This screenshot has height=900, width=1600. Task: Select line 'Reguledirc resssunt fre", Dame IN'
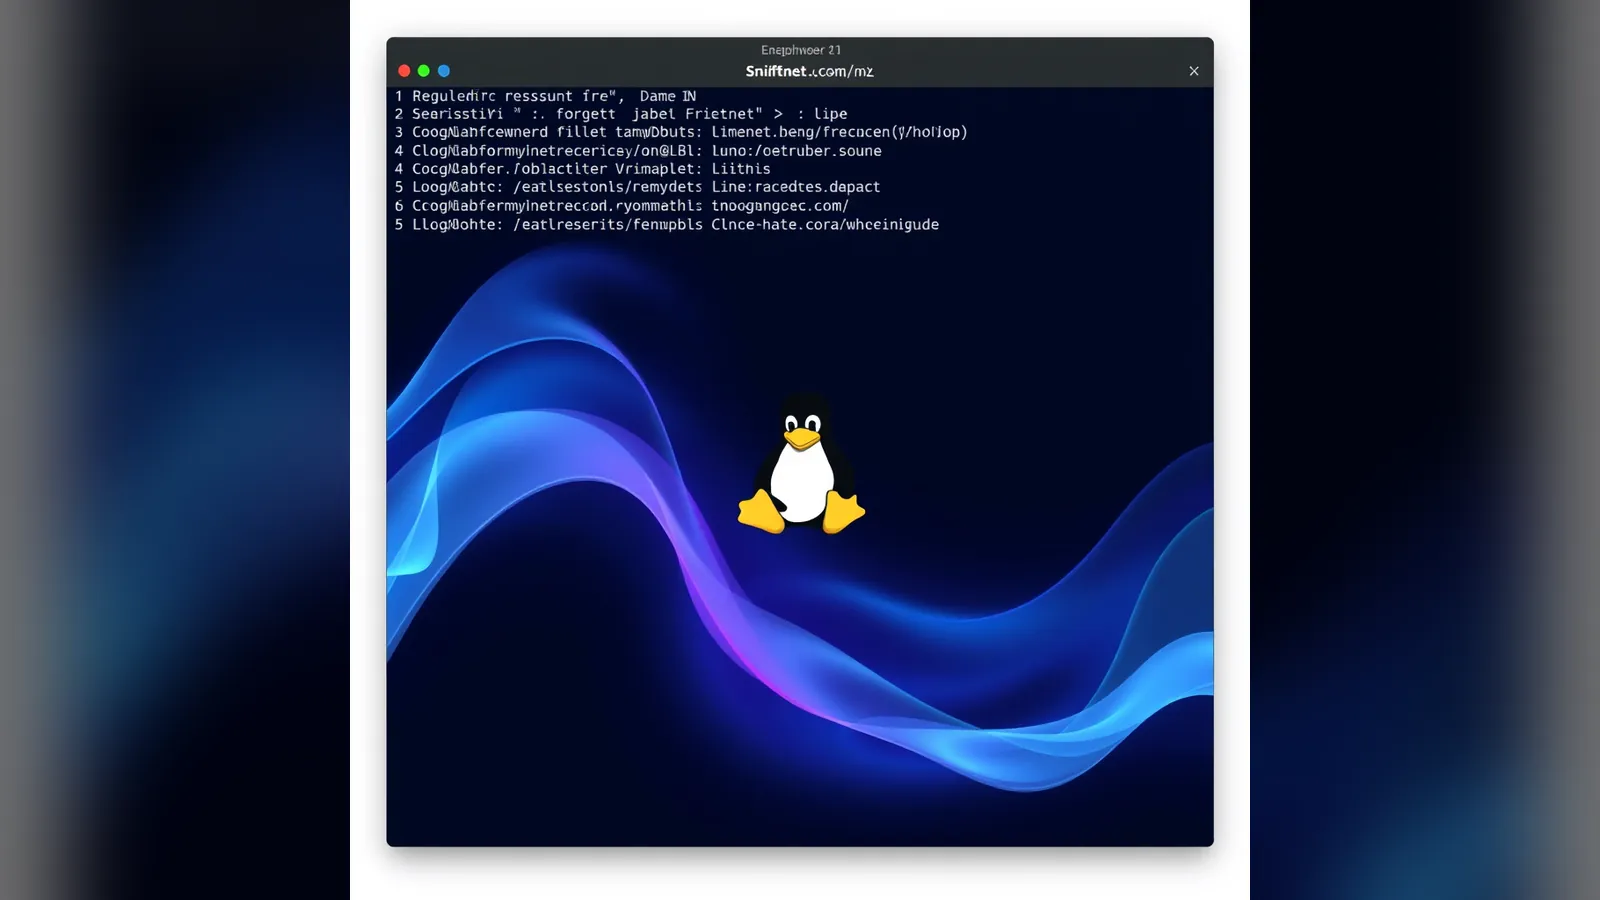pos(545,96)
